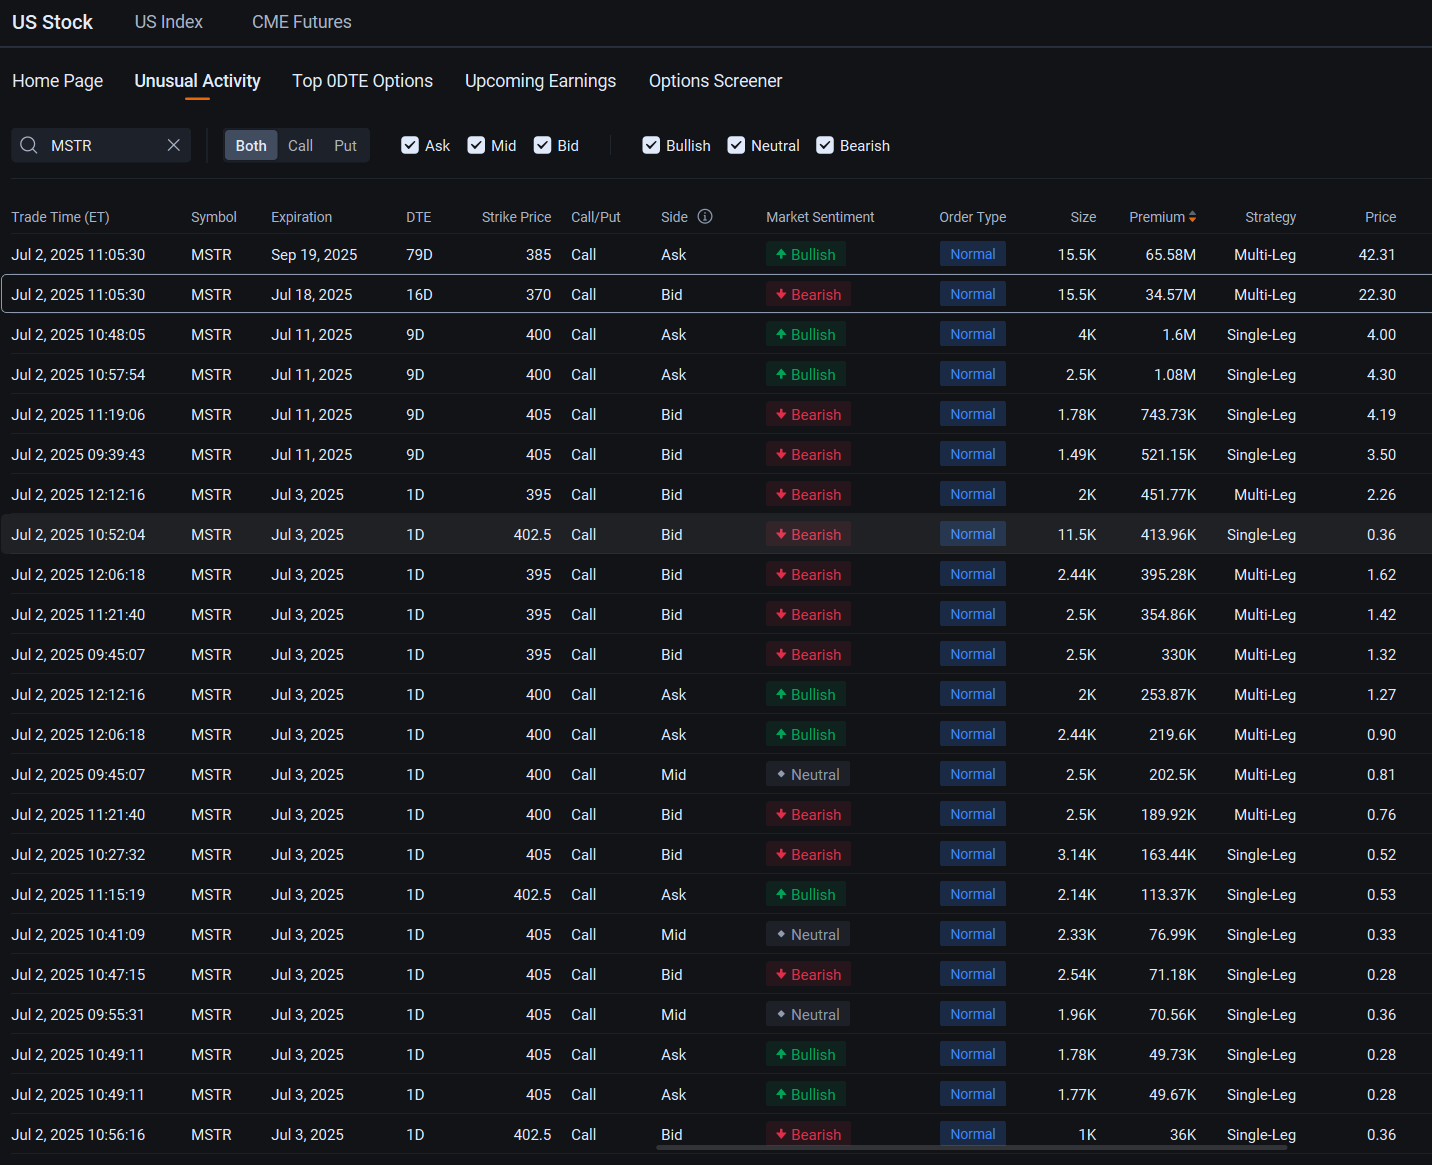Click trade time Jul 2, 2025 11:19:06
Viewport: 1432px width, 1165px height.
click(x=78, y=415)
